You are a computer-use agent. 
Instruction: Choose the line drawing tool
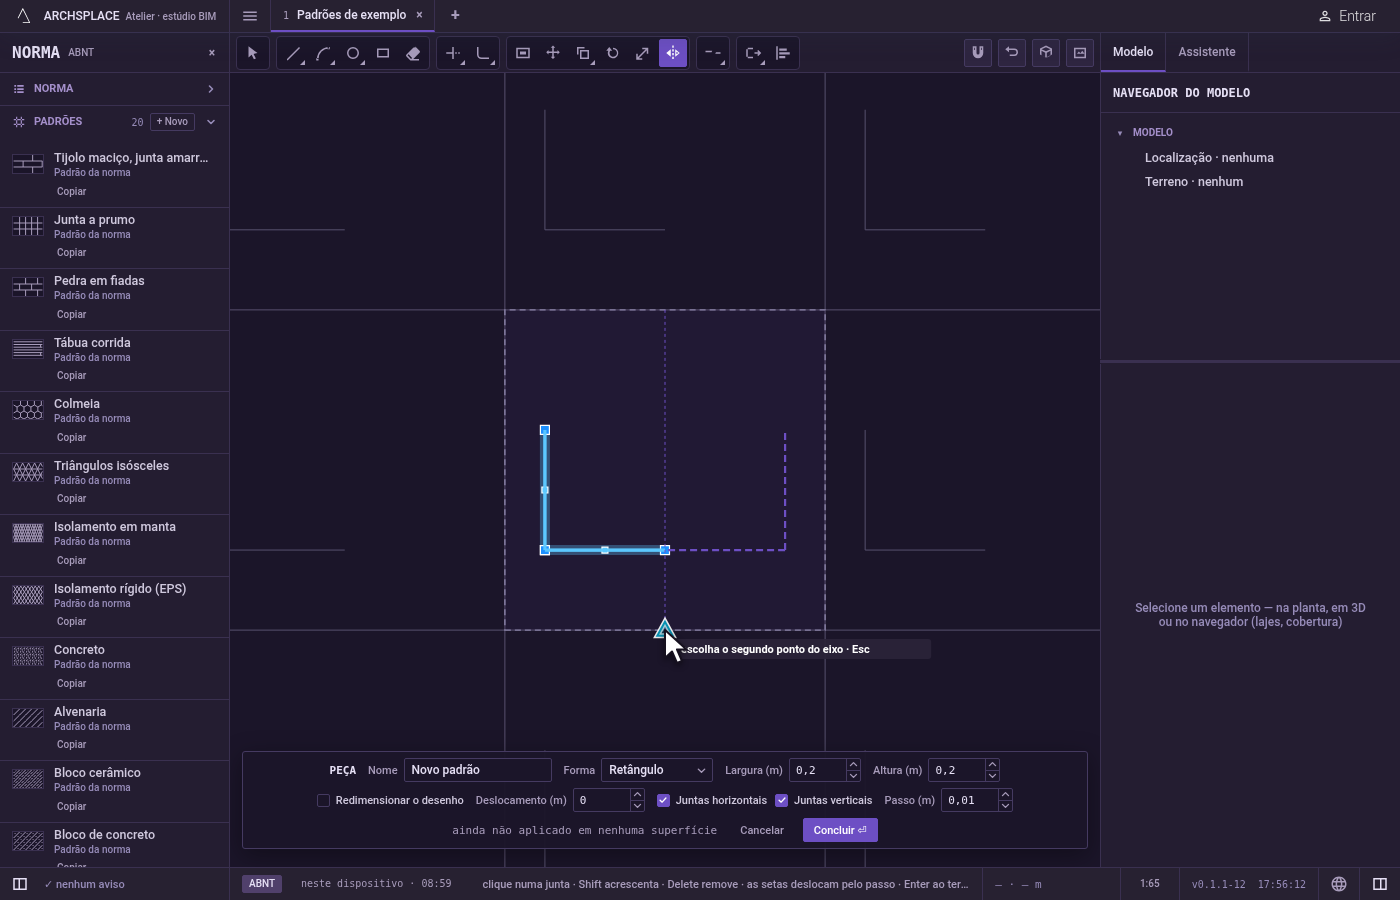(x=293, y=53)
